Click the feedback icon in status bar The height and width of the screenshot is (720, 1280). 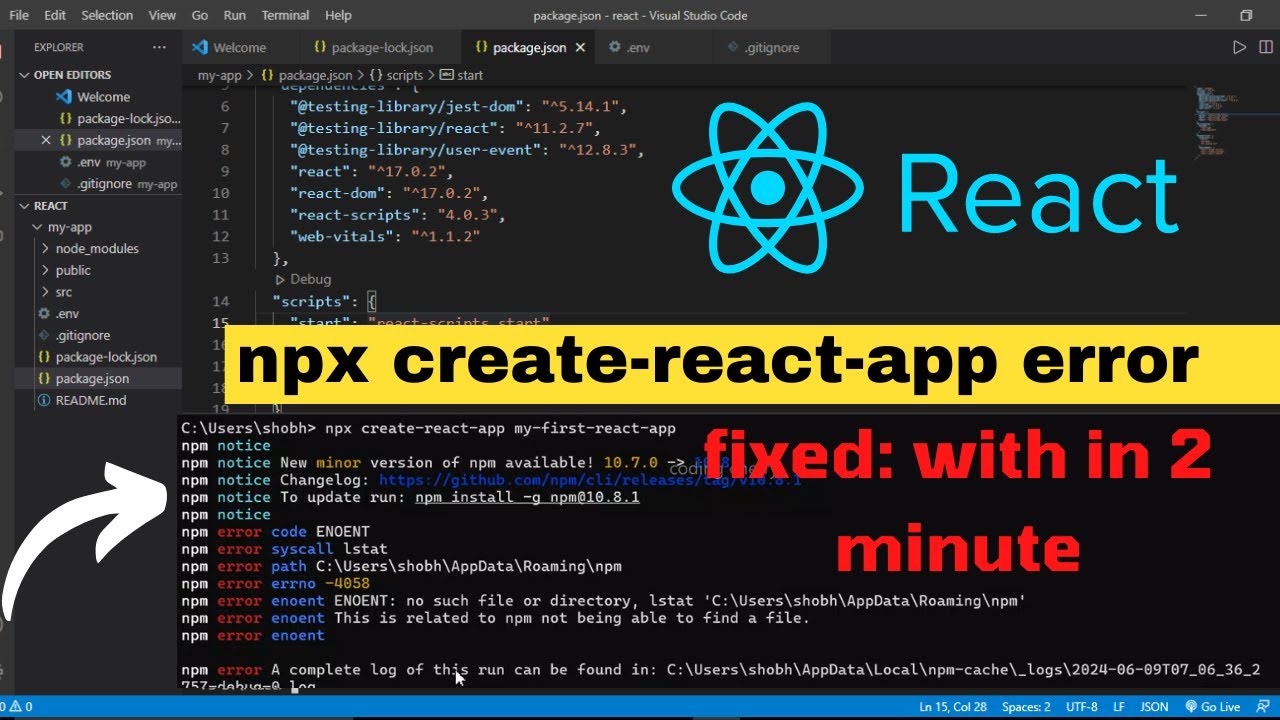pyautogui.click(x=1264, y=707)
